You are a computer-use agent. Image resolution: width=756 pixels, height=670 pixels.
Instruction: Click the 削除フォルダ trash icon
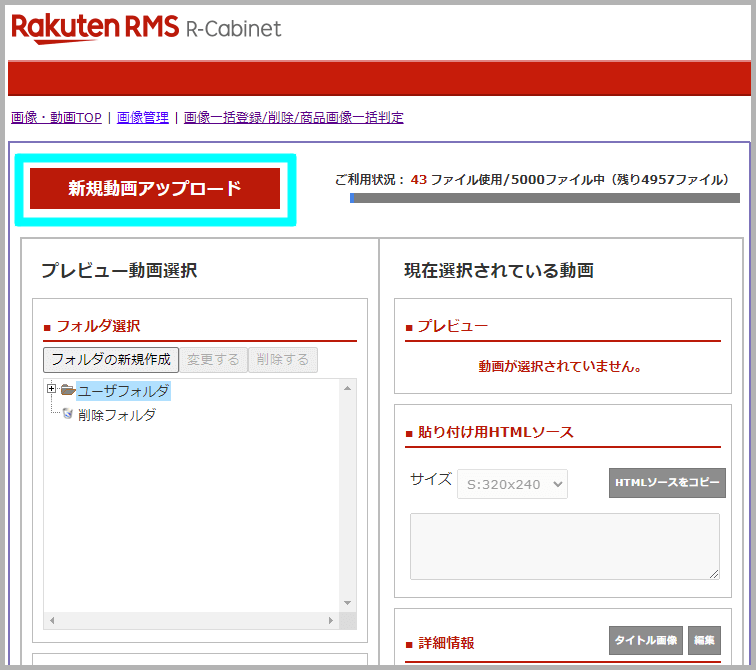click(68, 414)
